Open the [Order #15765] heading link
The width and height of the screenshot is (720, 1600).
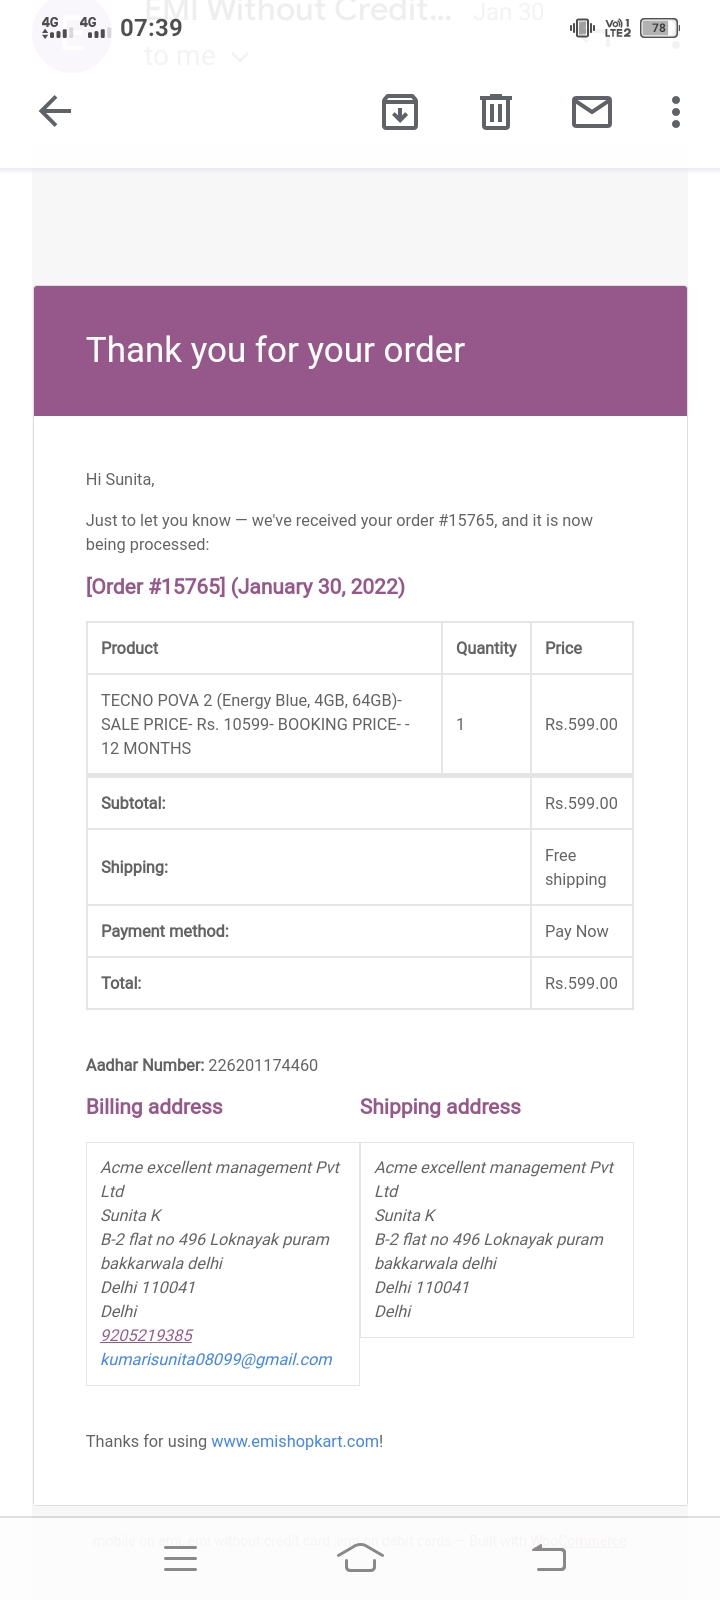coord(245,586)
